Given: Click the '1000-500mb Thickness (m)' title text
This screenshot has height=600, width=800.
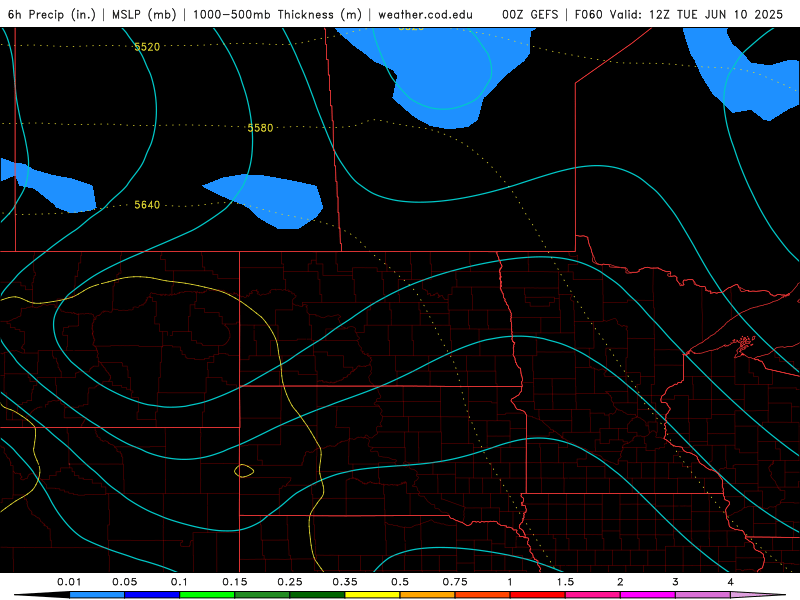Looking at the screenshot, I should [277, 14].
